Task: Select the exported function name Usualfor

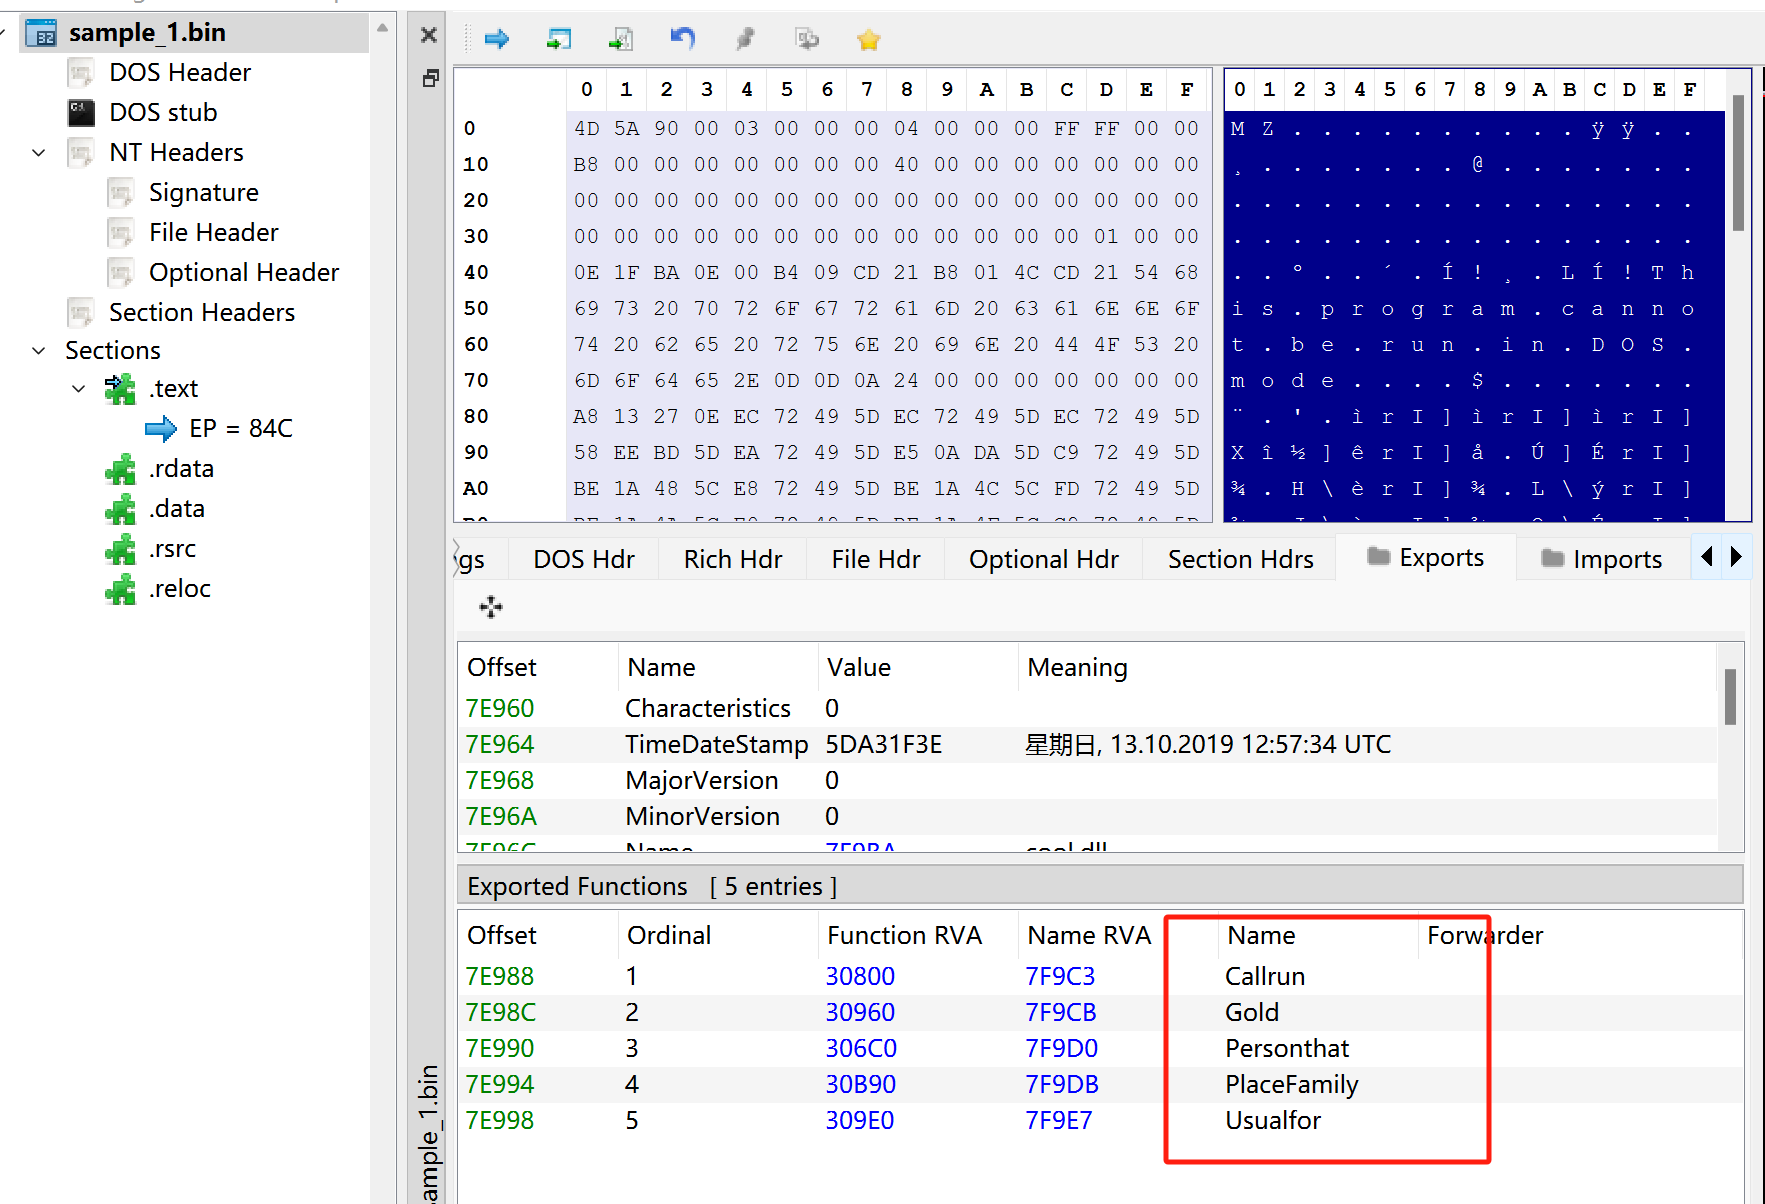Action: (x=1273, y=1120)
